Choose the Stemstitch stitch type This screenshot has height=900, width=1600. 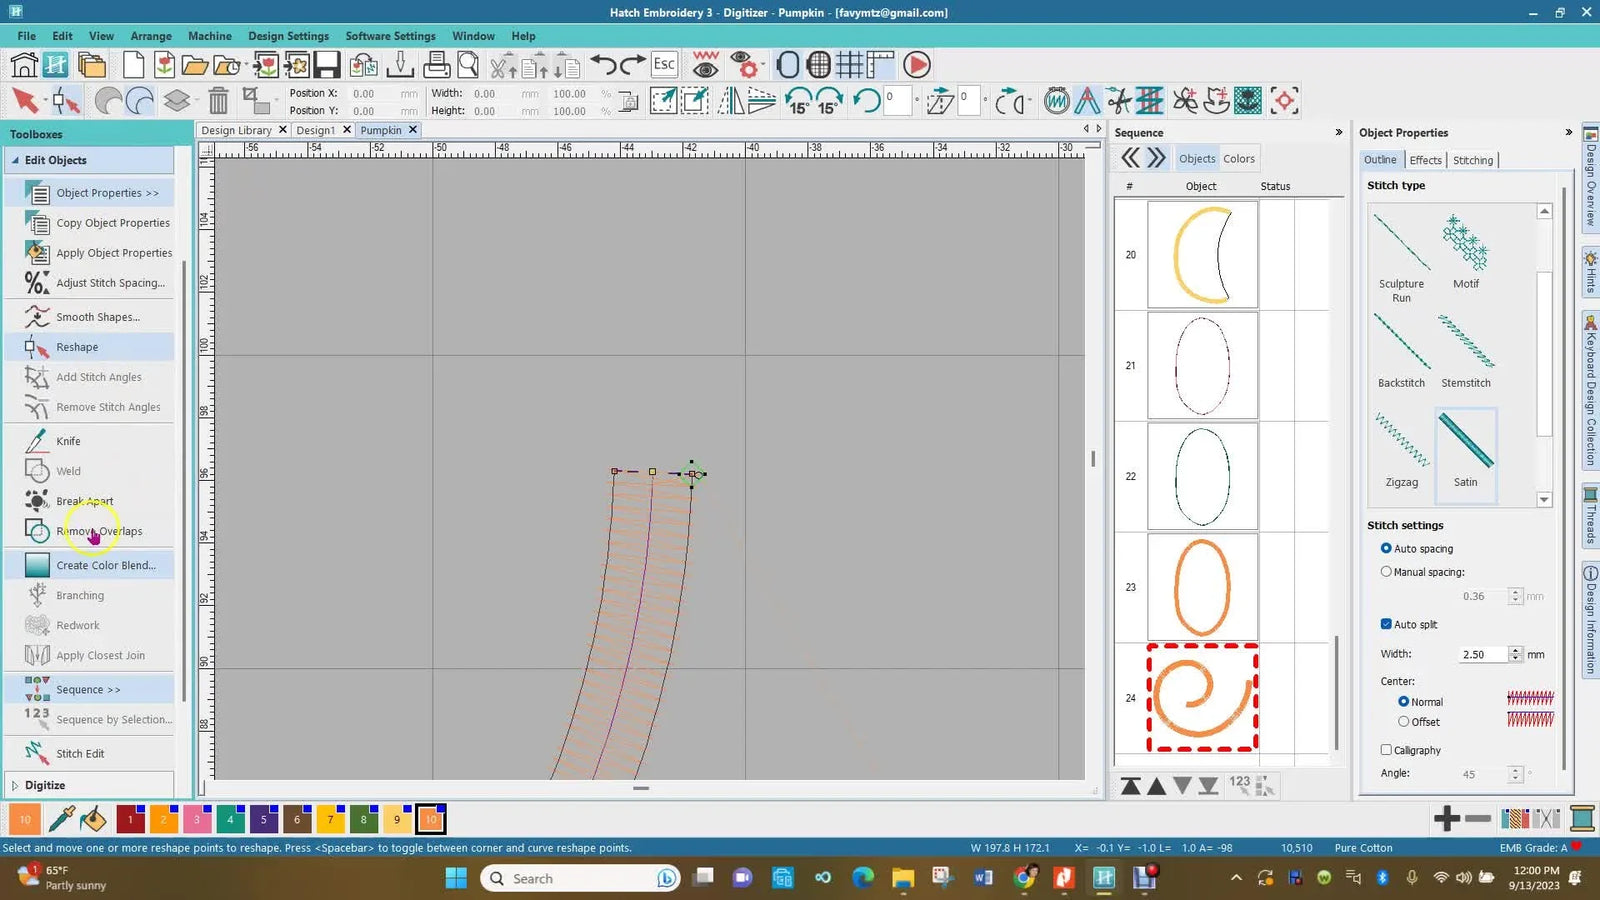click(x=1466, y=350)
